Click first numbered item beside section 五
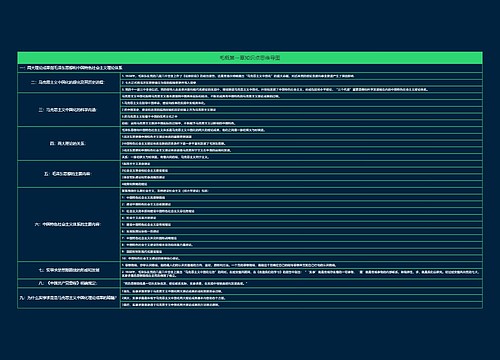 tap(301, 164)
